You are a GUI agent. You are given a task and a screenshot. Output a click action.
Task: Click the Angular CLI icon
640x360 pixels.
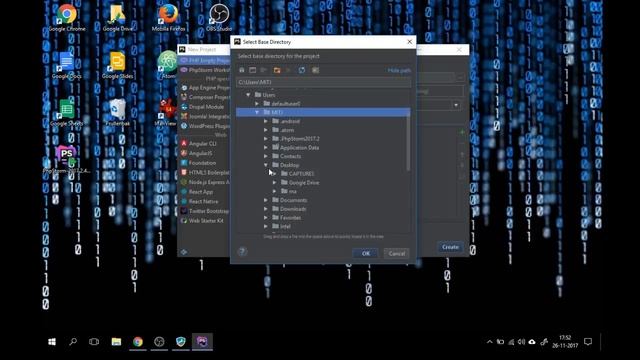[184, 144]
